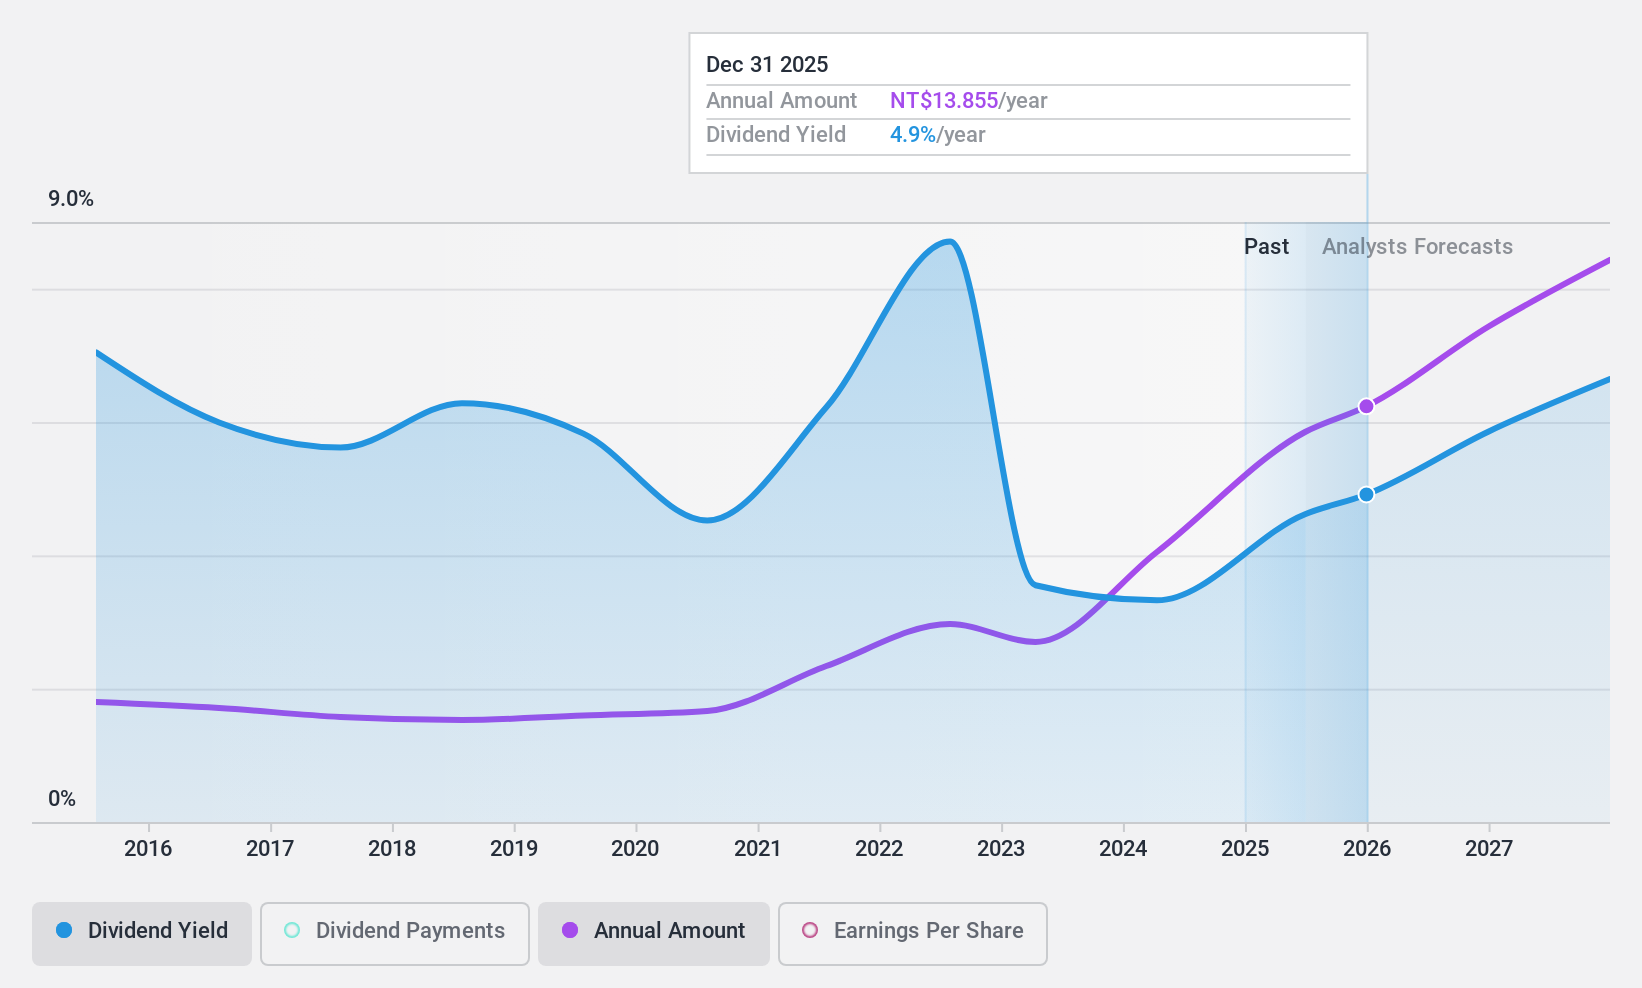Click the 2019 axis label

tap(514, 849)
